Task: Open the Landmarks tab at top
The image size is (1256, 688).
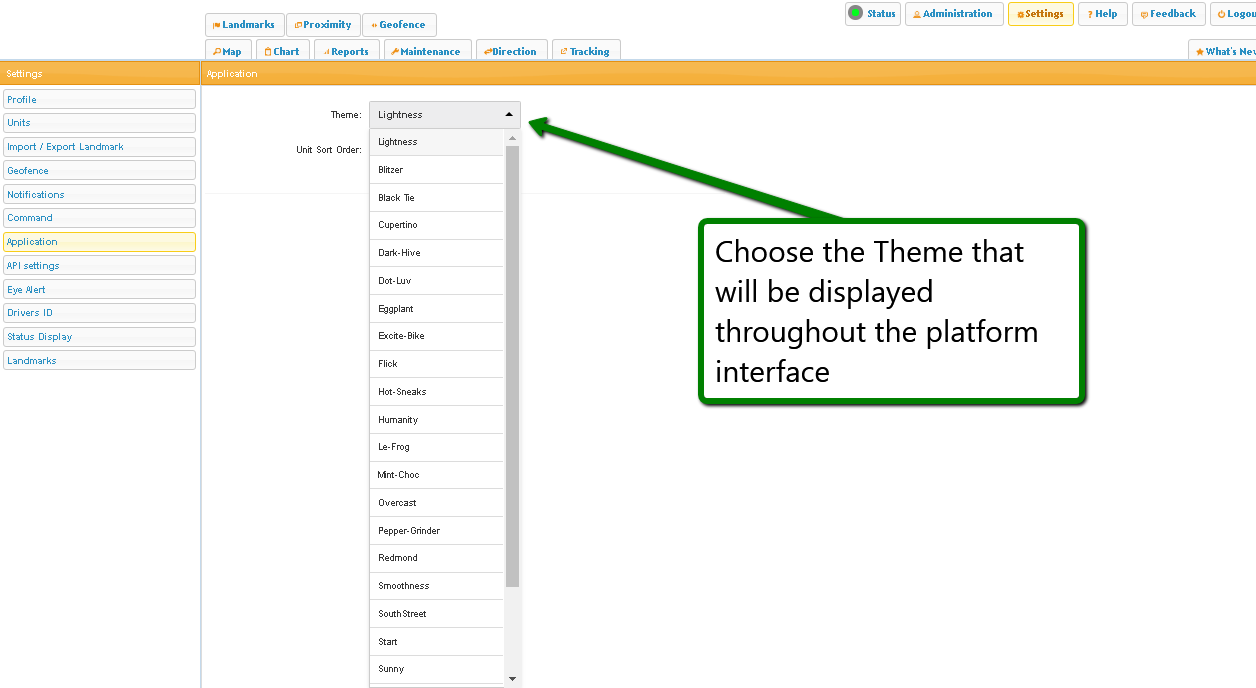Action: click(244, 25)
